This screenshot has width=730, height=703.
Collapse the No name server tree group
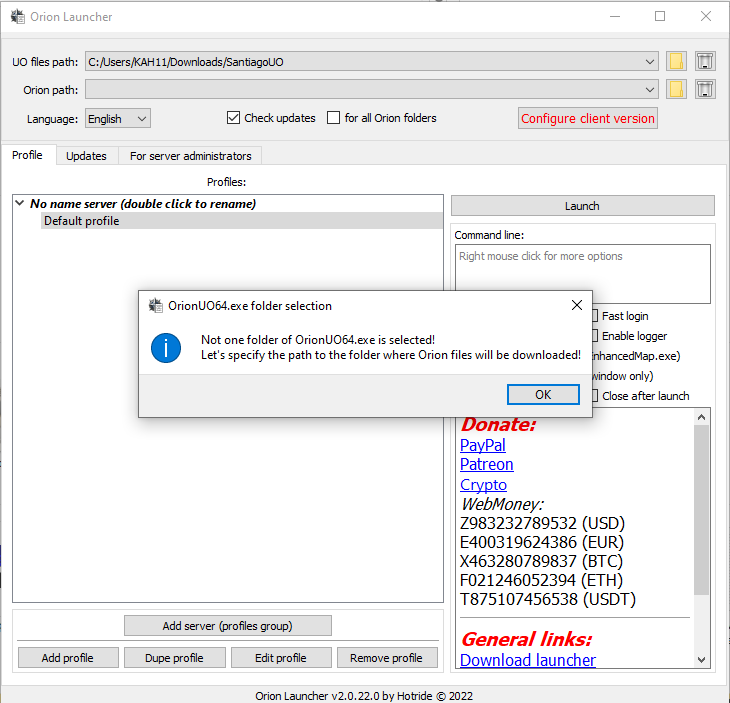coord(20,203)
